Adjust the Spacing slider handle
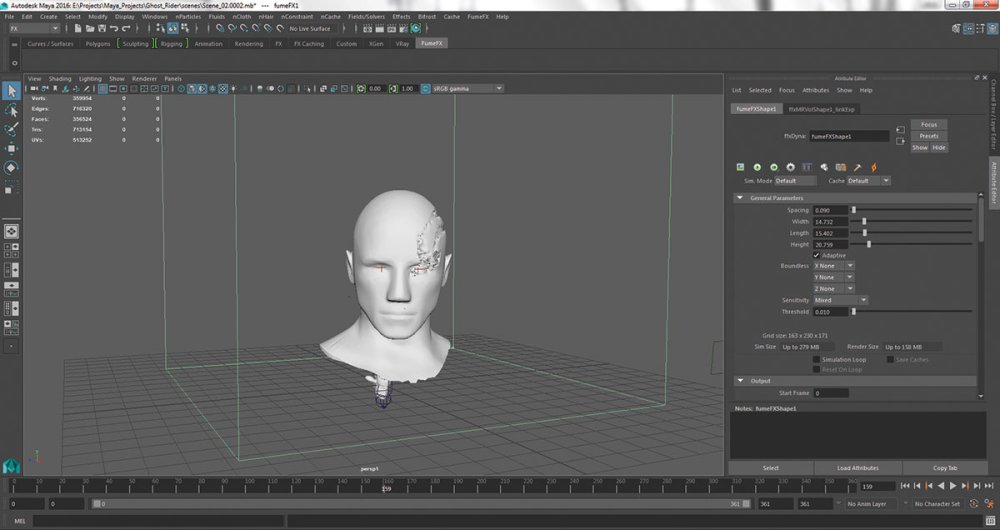Image resolution: width=1000 pixels, height=530 pixels. (853, 210)
